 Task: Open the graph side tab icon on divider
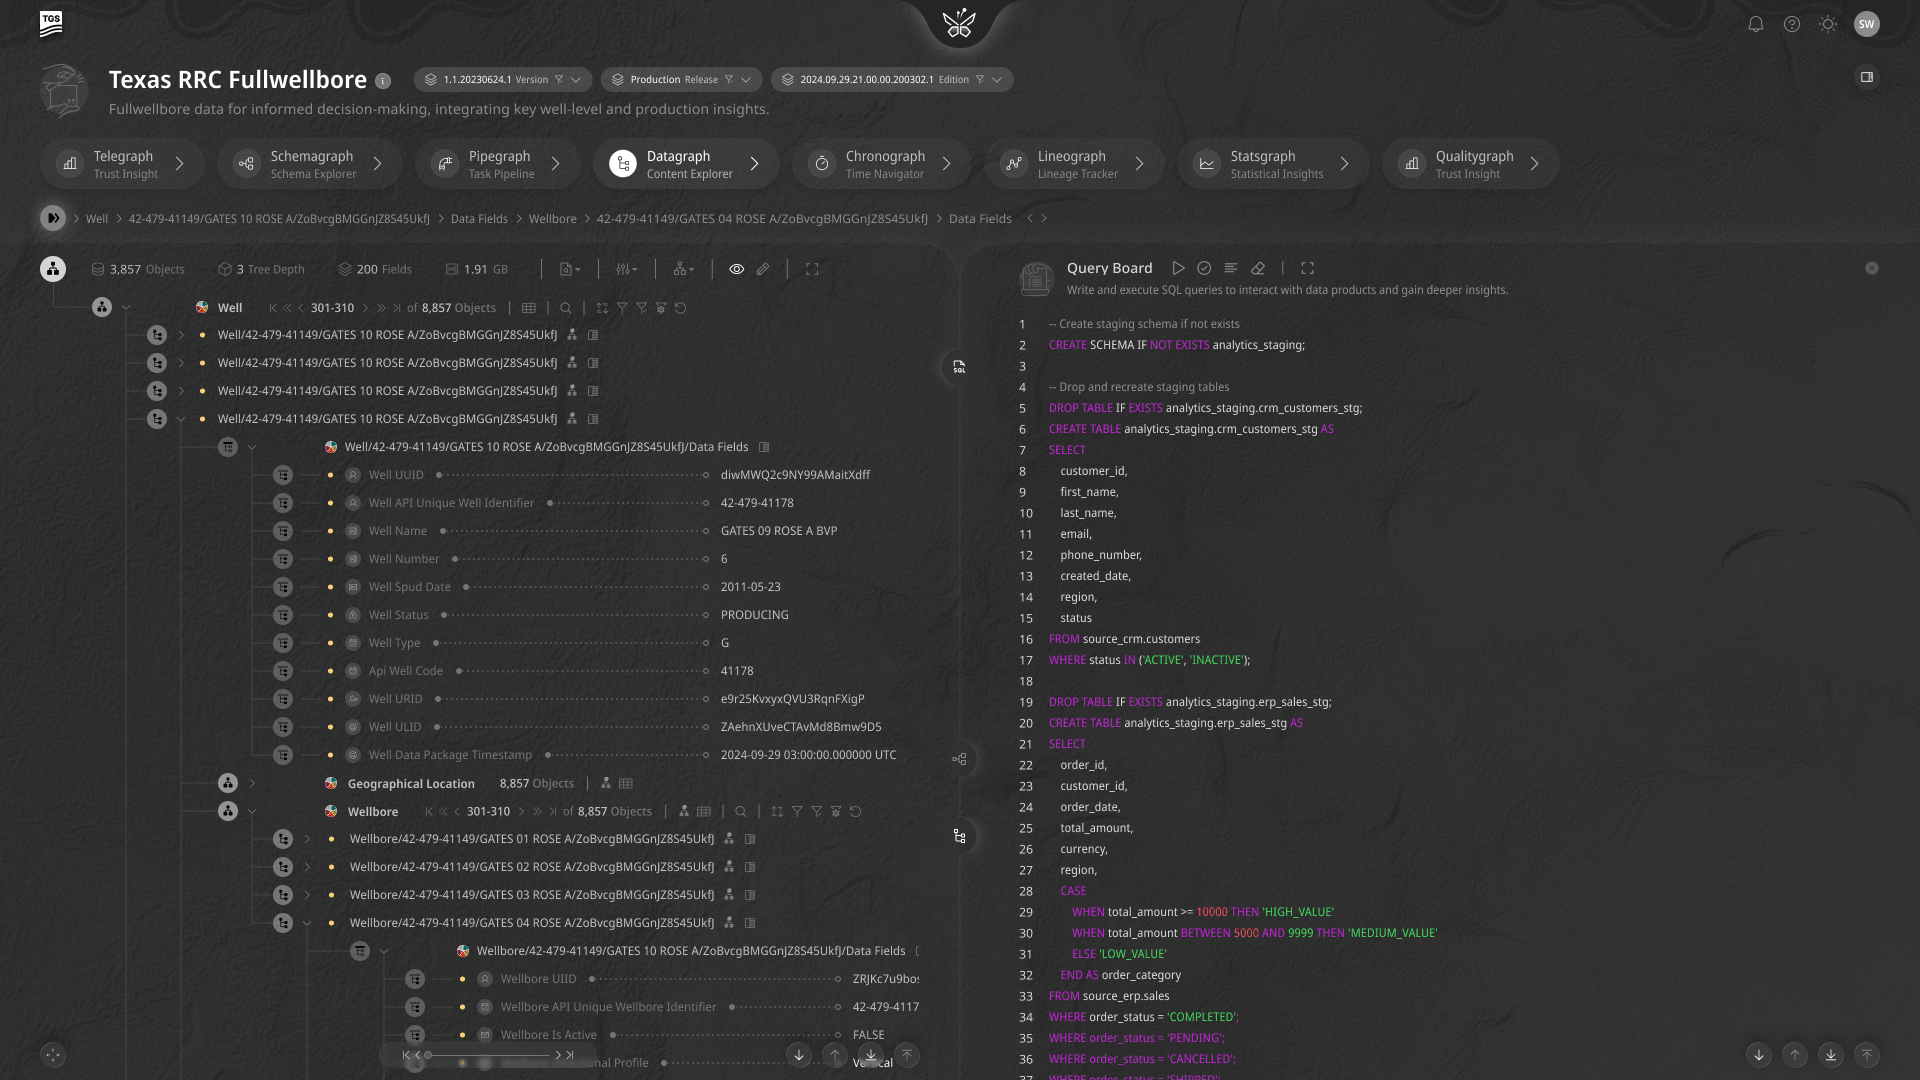959,759
